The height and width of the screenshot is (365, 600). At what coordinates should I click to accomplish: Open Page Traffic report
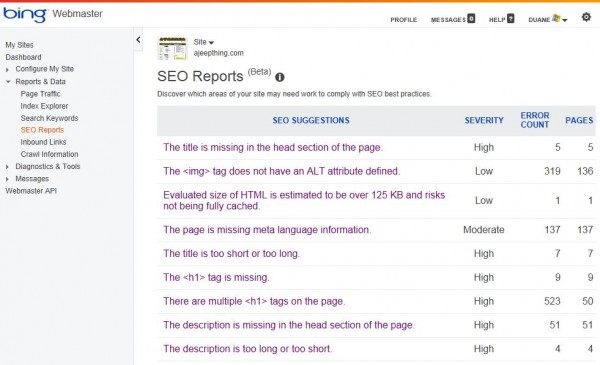pyautogui.click(x=40, y=94)
